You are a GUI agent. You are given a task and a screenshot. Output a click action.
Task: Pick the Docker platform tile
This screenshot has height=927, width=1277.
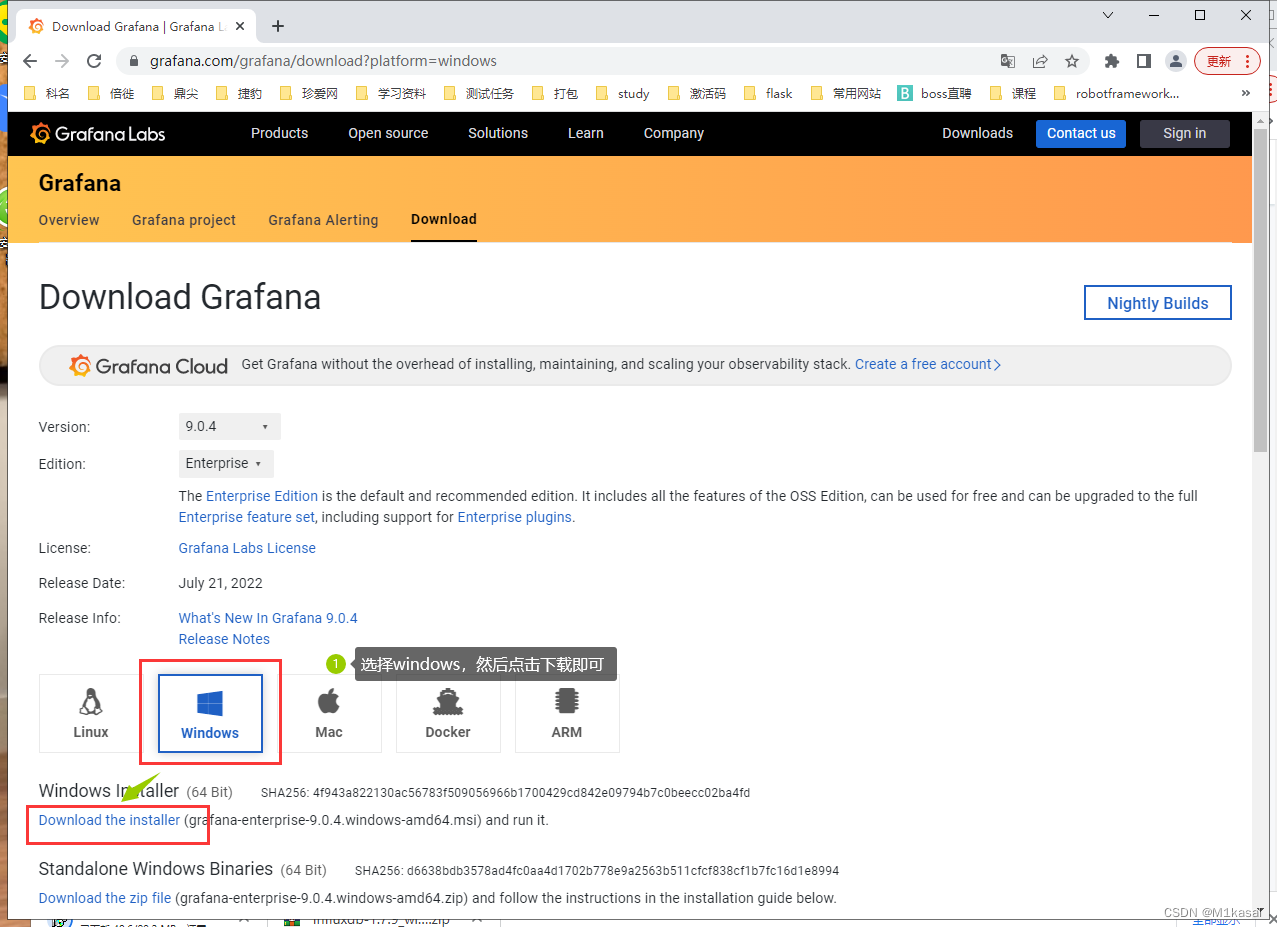(x=448, y=713)
